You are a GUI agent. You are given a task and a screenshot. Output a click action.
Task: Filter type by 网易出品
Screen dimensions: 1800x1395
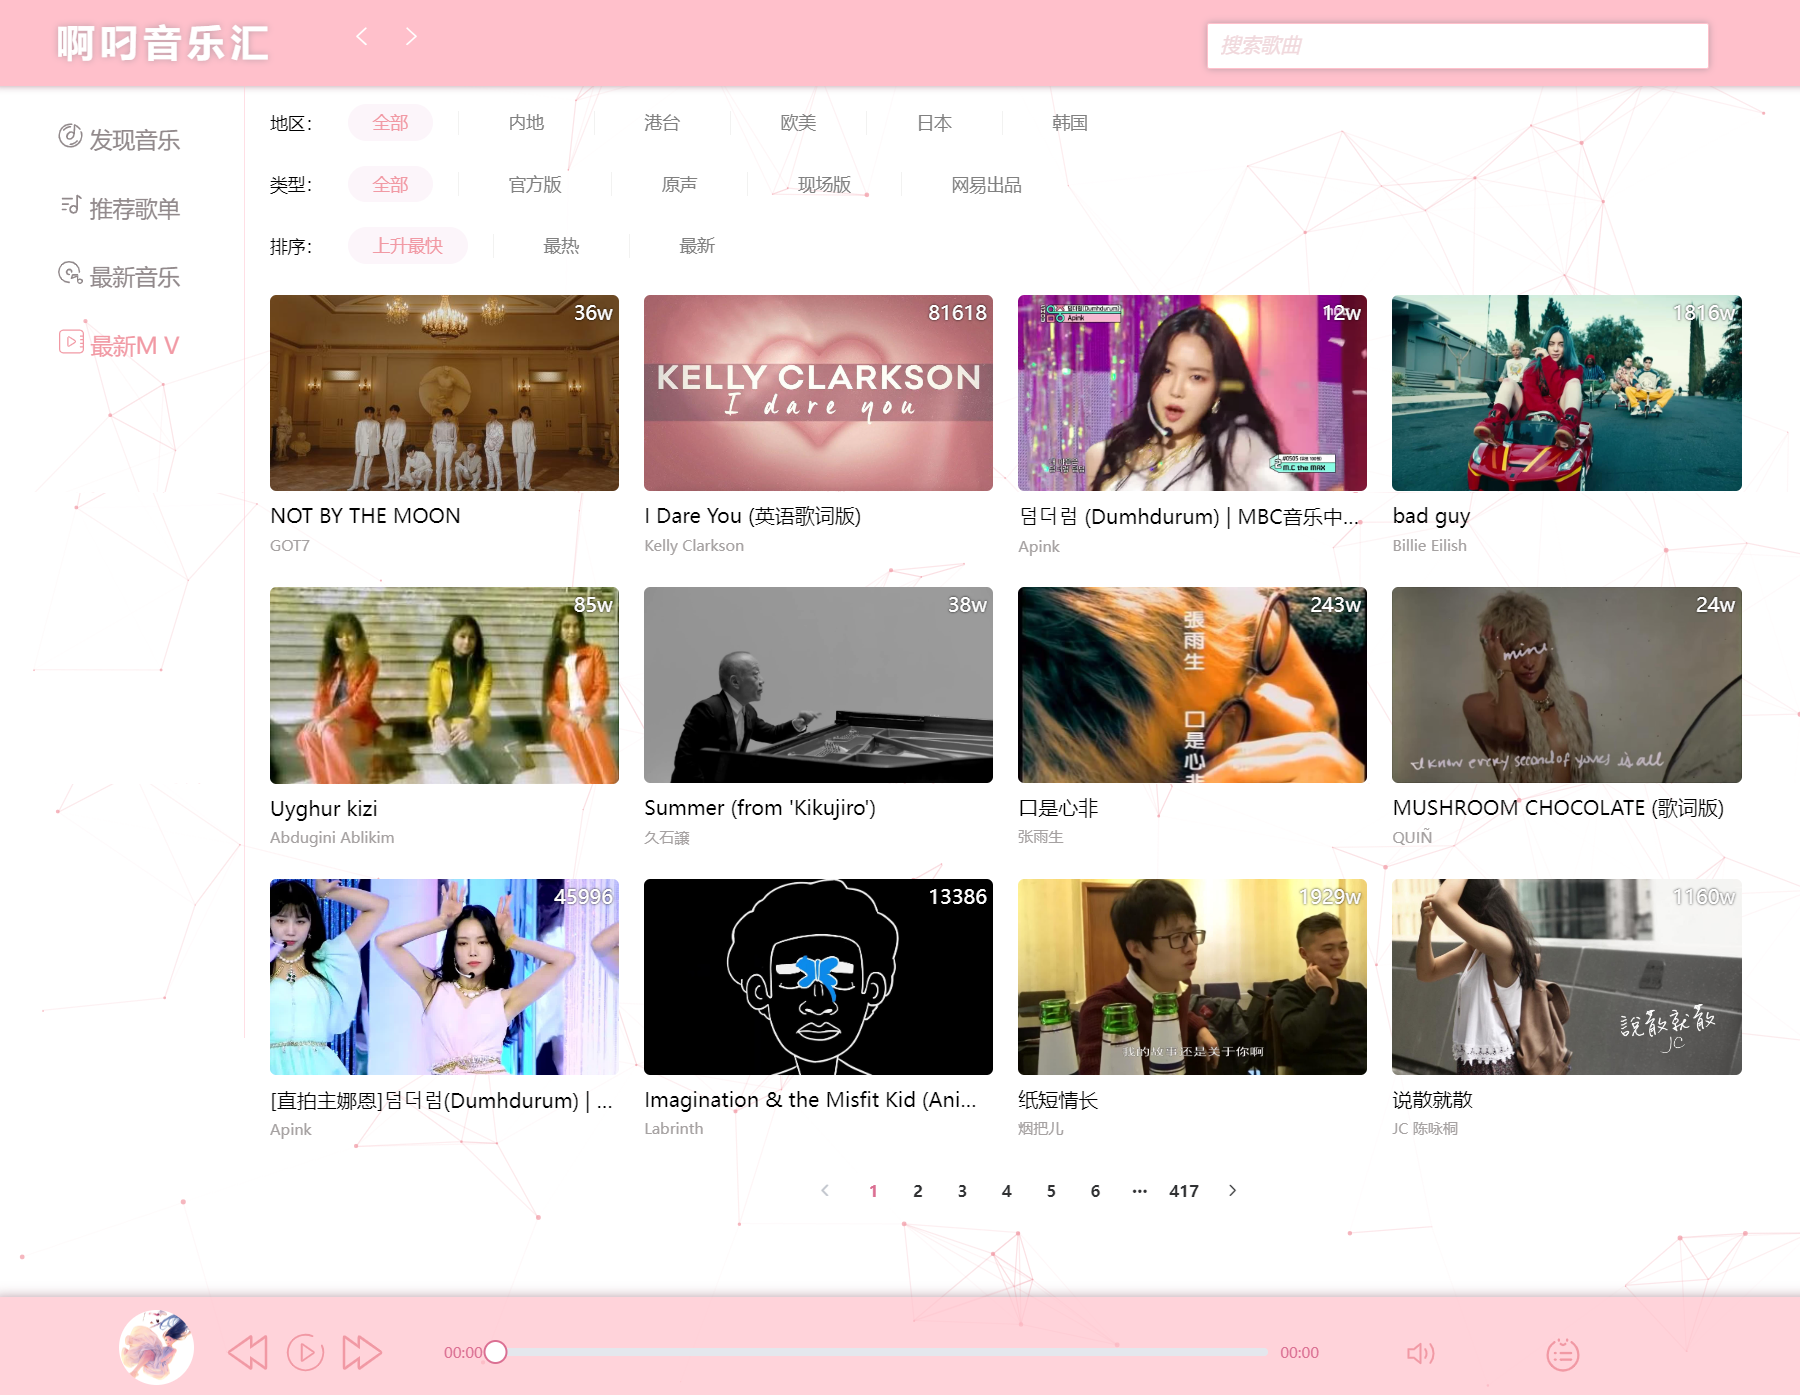[986, 185]
